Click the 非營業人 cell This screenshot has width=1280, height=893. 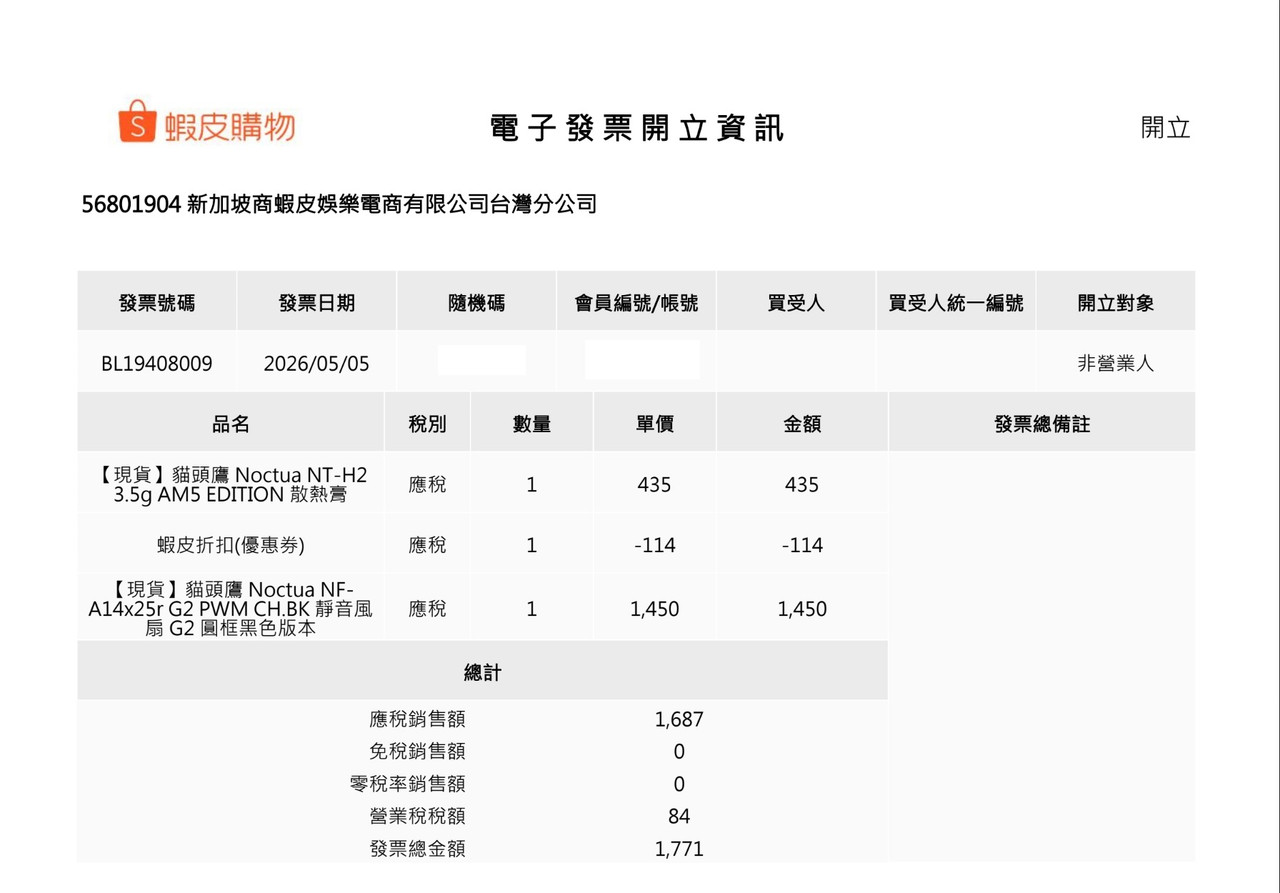tap(1116, 364)
